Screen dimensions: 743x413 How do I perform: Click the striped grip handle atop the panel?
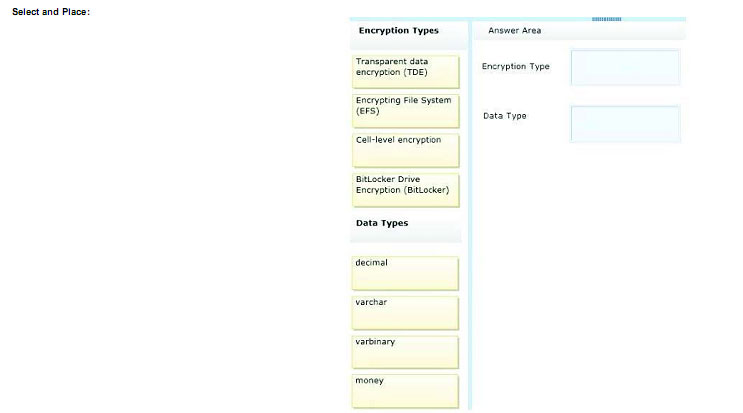607,19
